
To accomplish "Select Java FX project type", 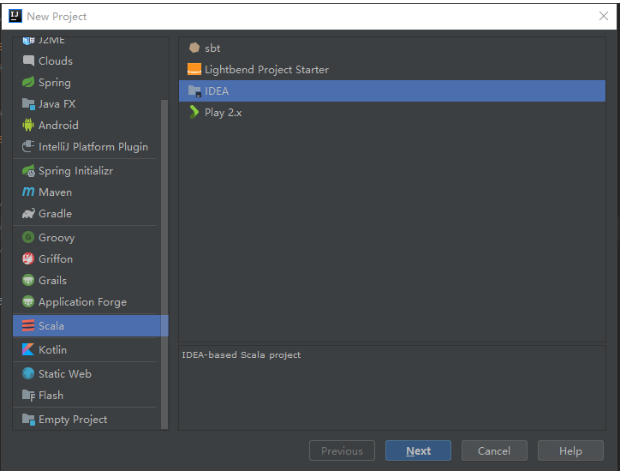I will [86, 104].
